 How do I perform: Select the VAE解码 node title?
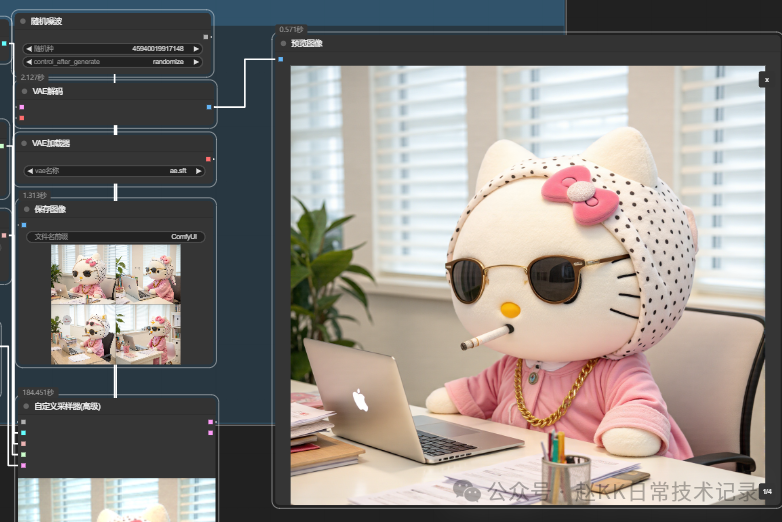tap(47, 91)
